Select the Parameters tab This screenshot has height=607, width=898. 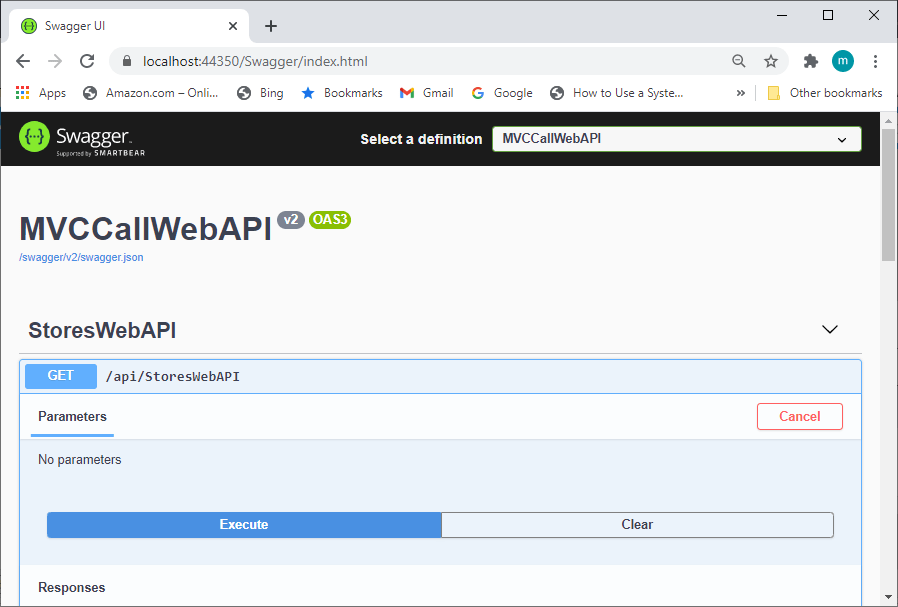click(71, 416)
